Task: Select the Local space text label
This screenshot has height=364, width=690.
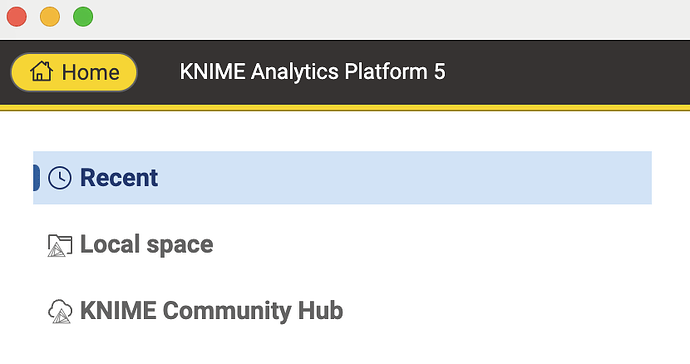Action: 147,245
